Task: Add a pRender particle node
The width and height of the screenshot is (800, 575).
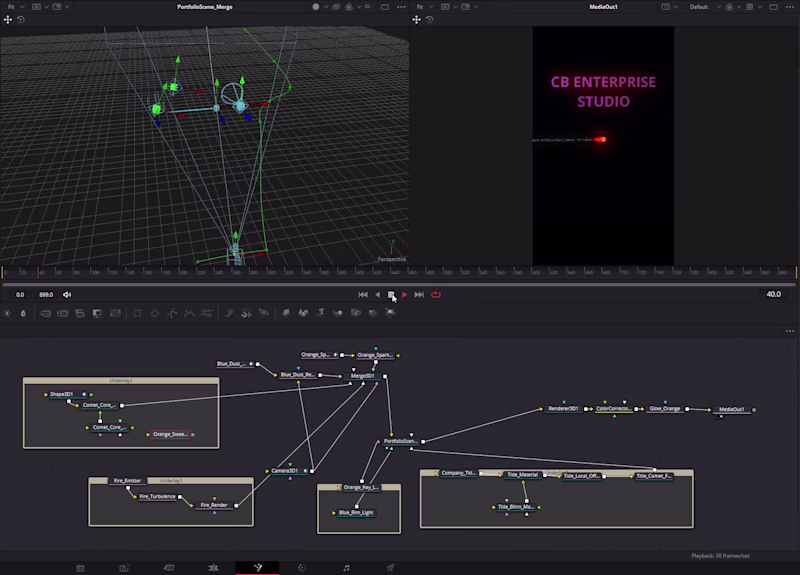Action: click(264, 313)
